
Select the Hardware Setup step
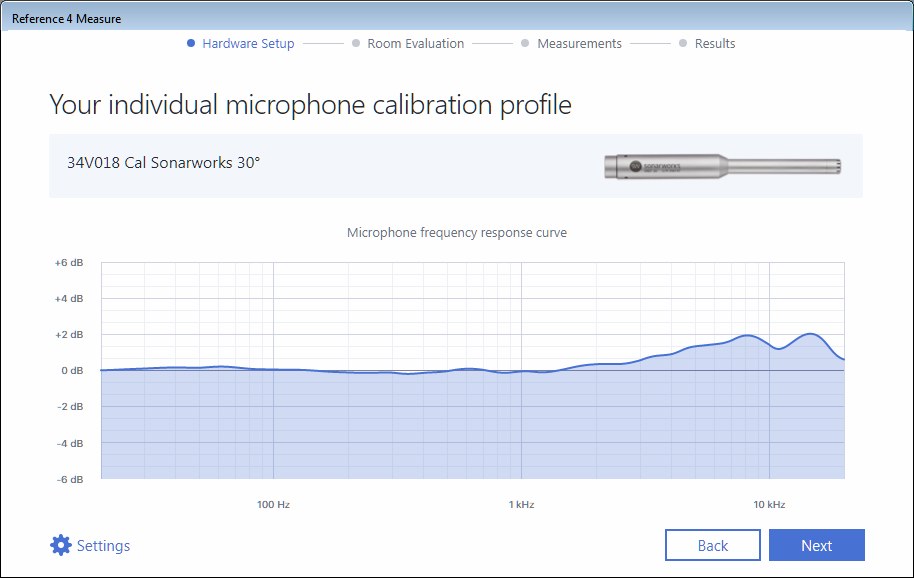point(248,44)
